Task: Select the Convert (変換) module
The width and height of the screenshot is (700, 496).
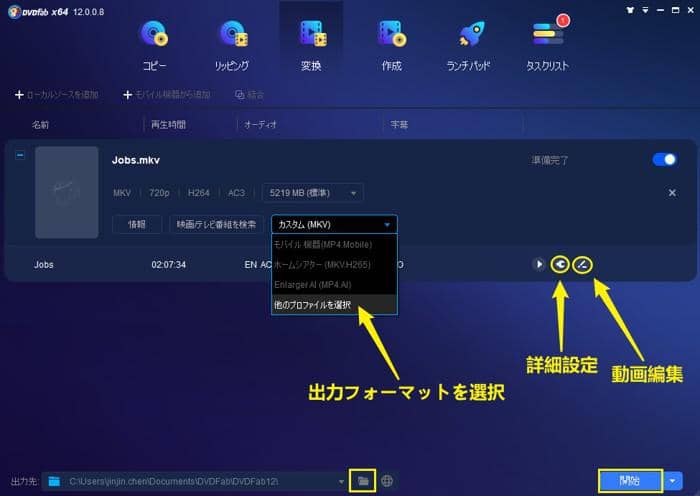Action: click(312, 45)
